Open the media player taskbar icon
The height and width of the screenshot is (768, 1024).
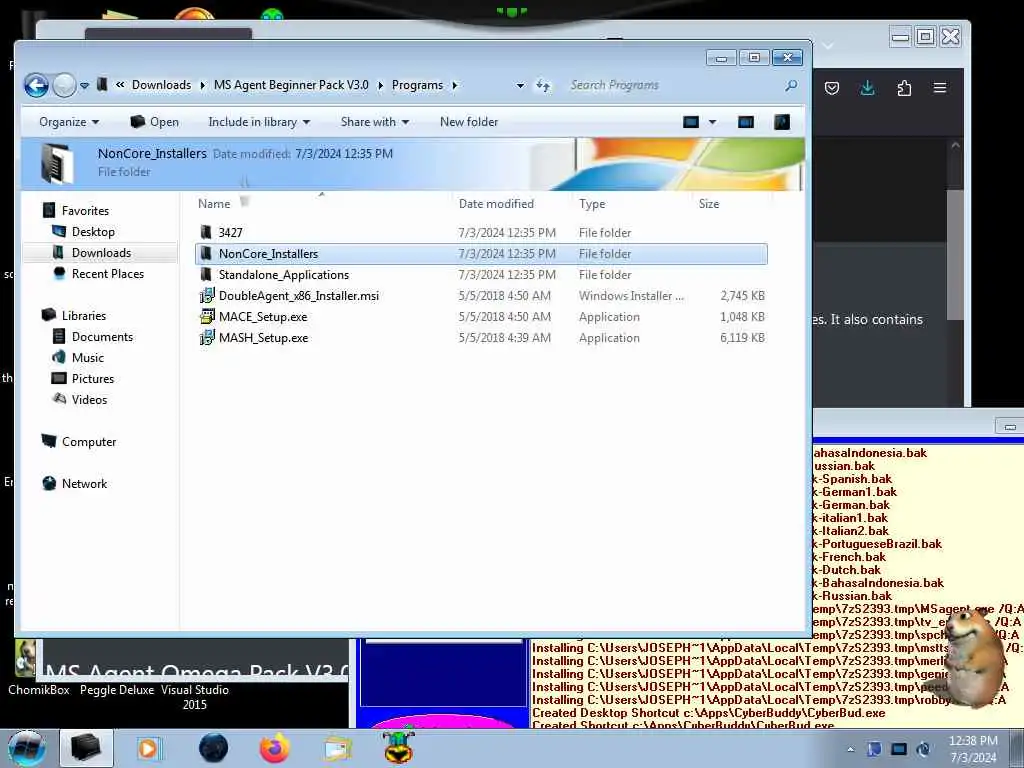(x=148, y=748)
